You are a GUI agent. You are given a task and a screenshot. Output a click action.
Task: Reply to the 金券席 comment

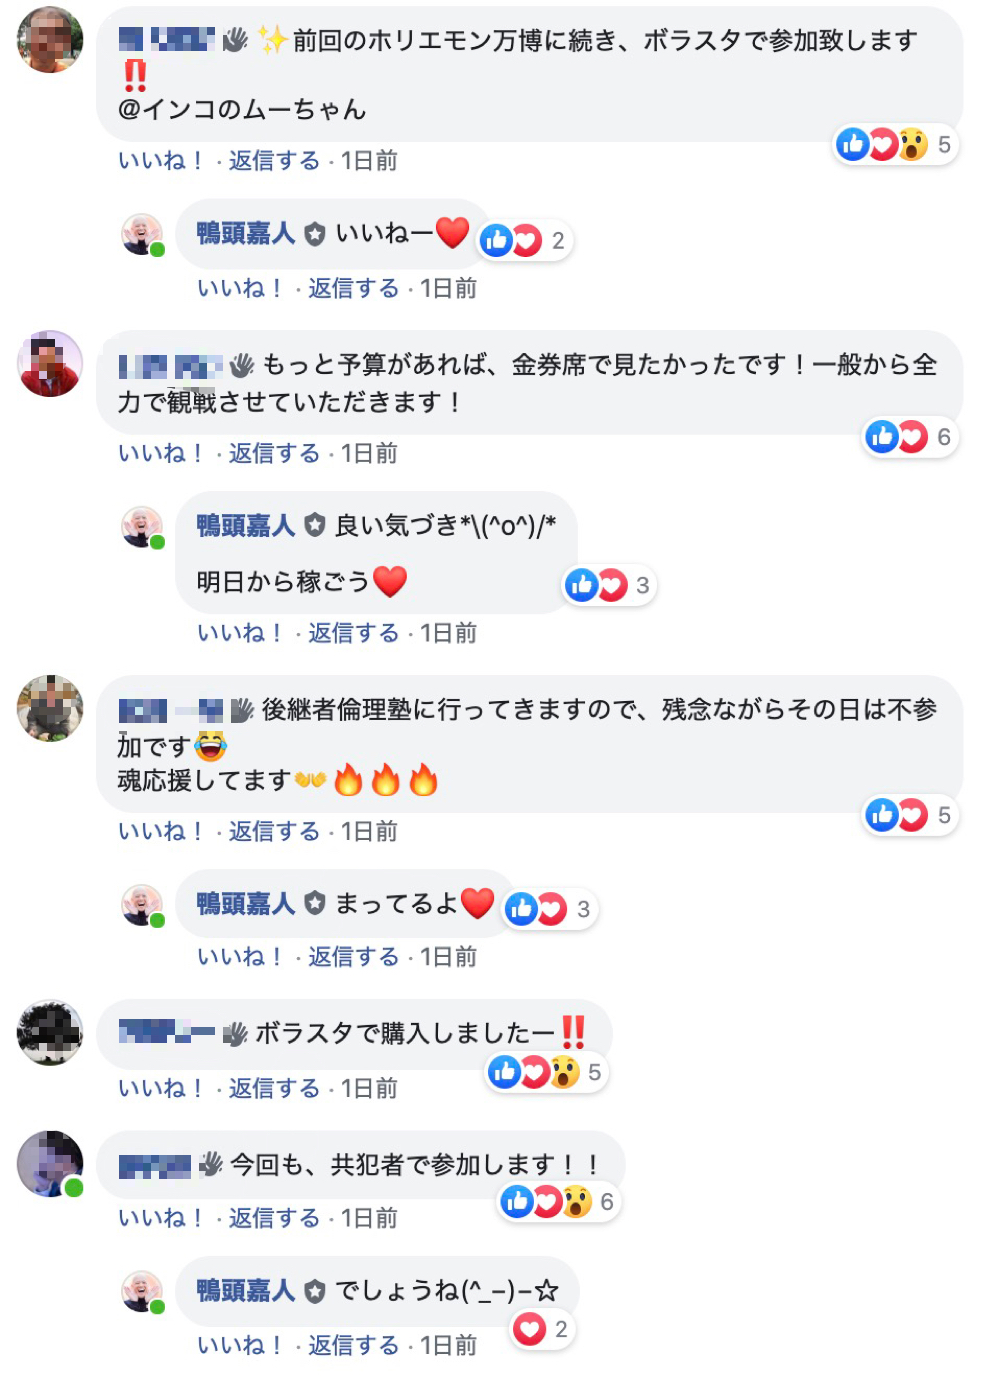(274, 453)
